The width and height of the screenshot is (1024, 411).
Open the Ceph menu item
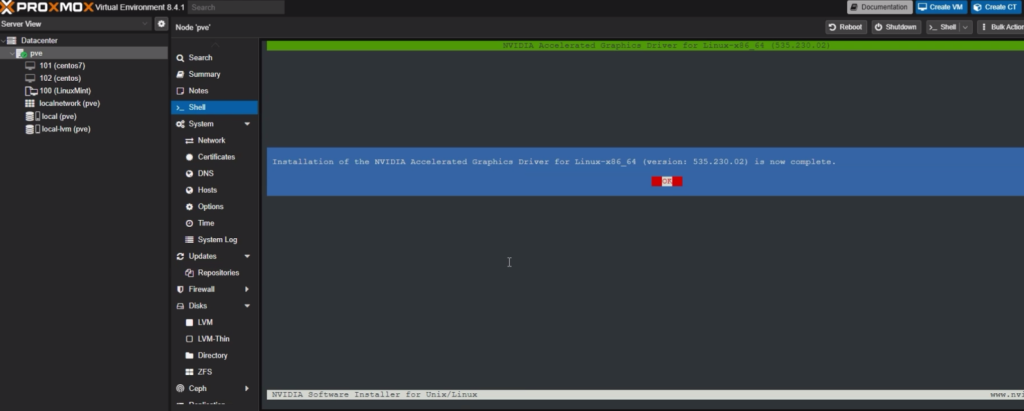tap(197, 388)
